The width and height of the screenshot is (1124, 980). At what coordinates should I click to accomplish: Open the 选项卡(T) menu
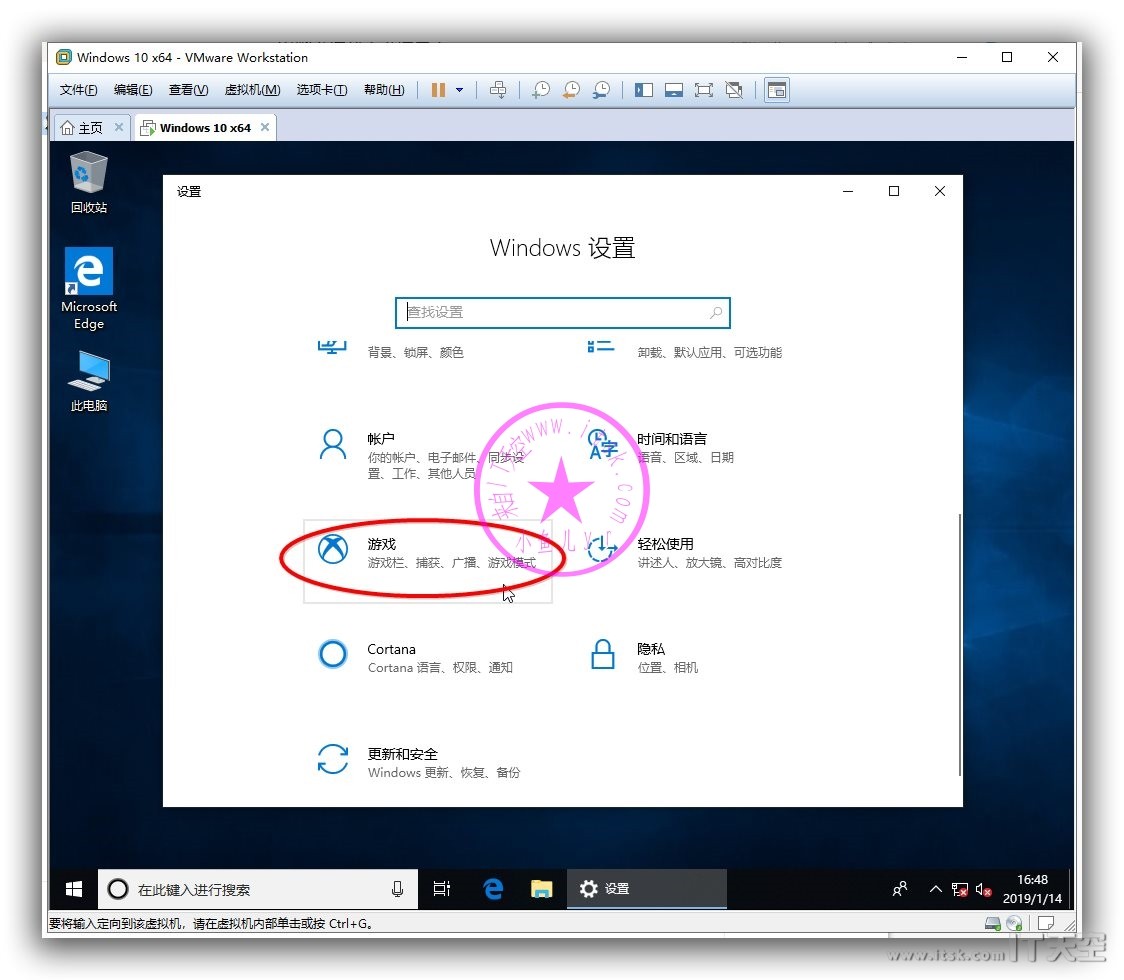(x=322, y=90)
